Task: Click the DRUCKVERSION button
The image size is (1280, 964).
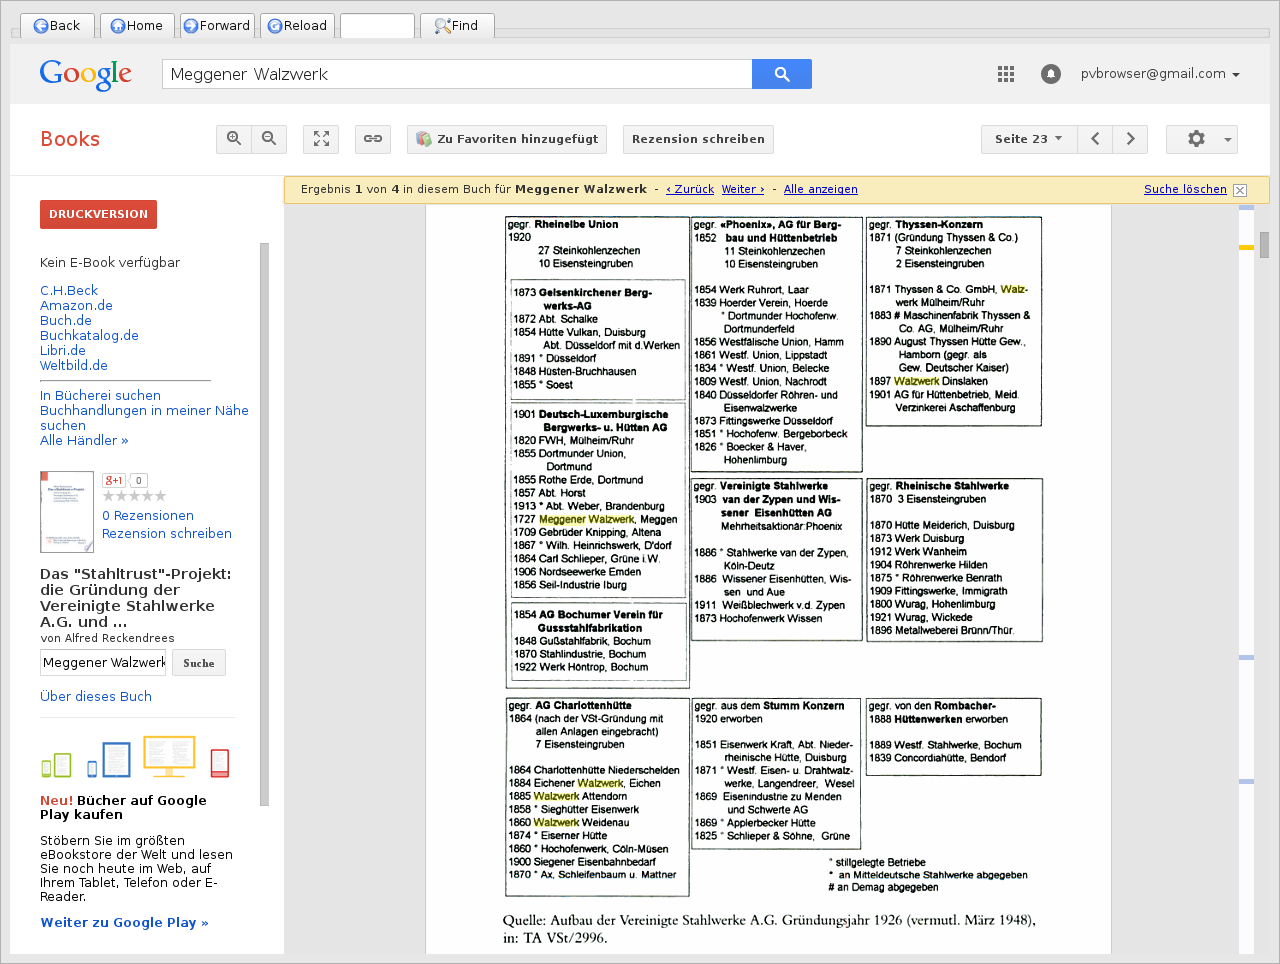Action: 98,214
